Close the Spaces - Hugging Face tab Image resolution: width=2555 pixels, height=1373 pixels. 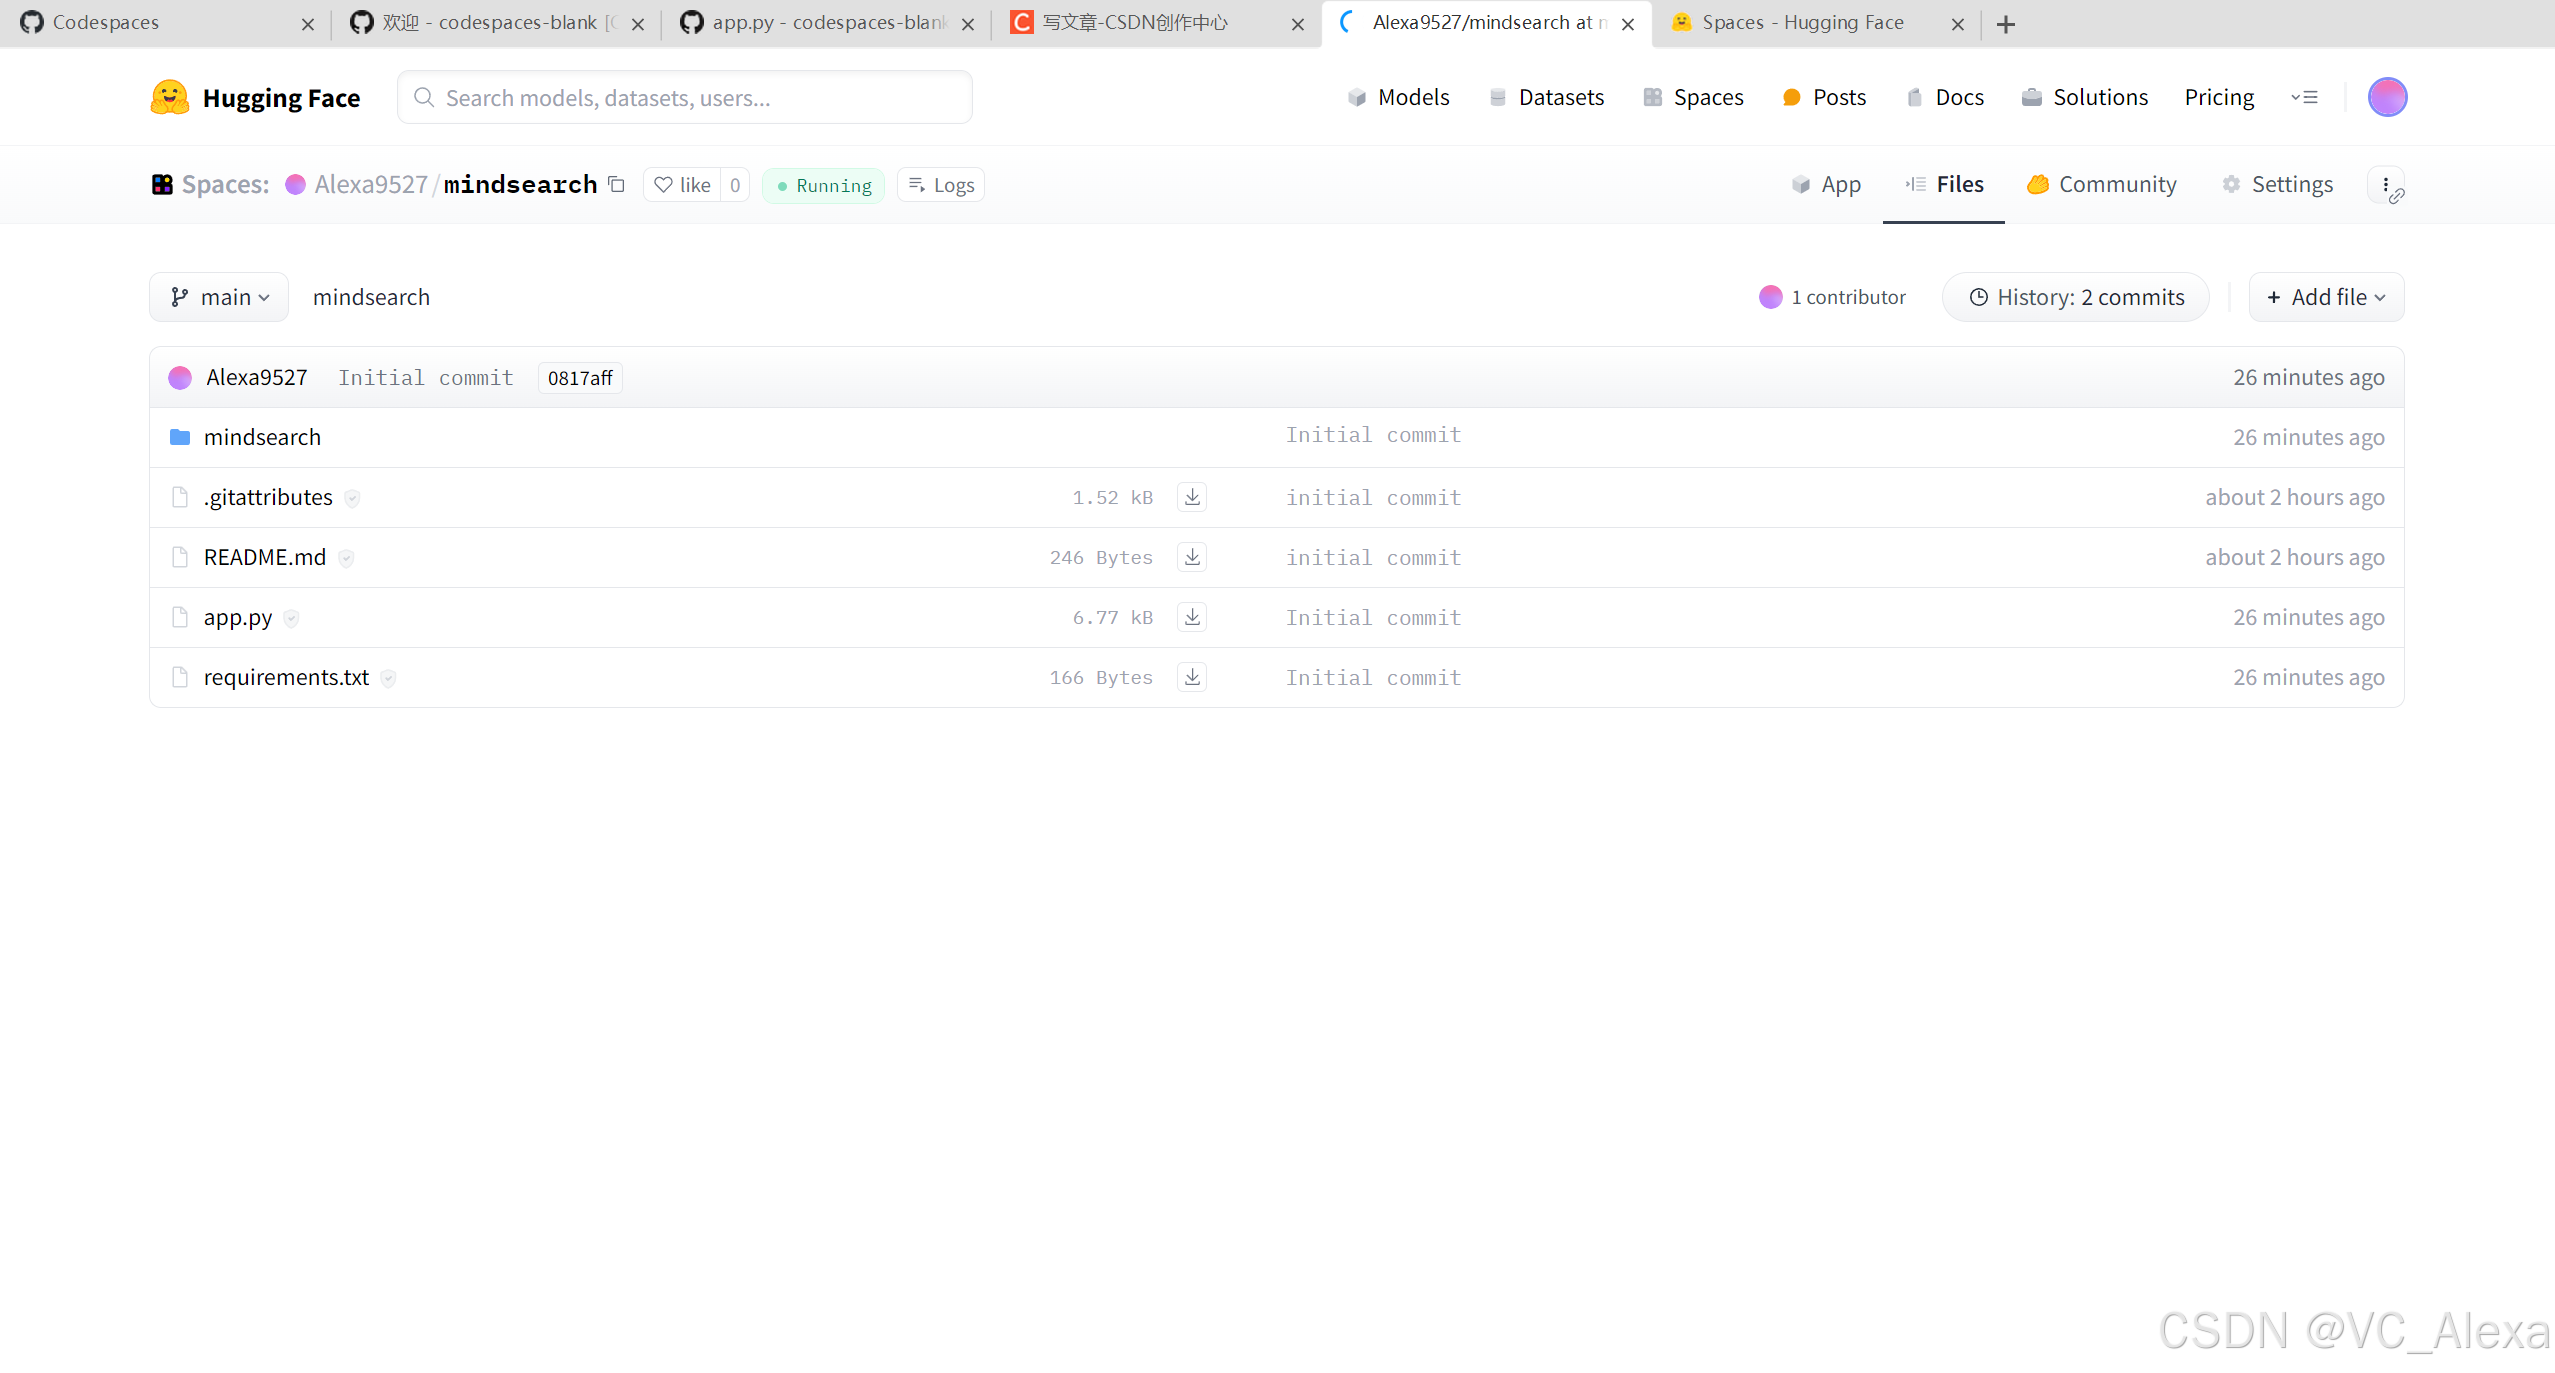pos(1958,24)
